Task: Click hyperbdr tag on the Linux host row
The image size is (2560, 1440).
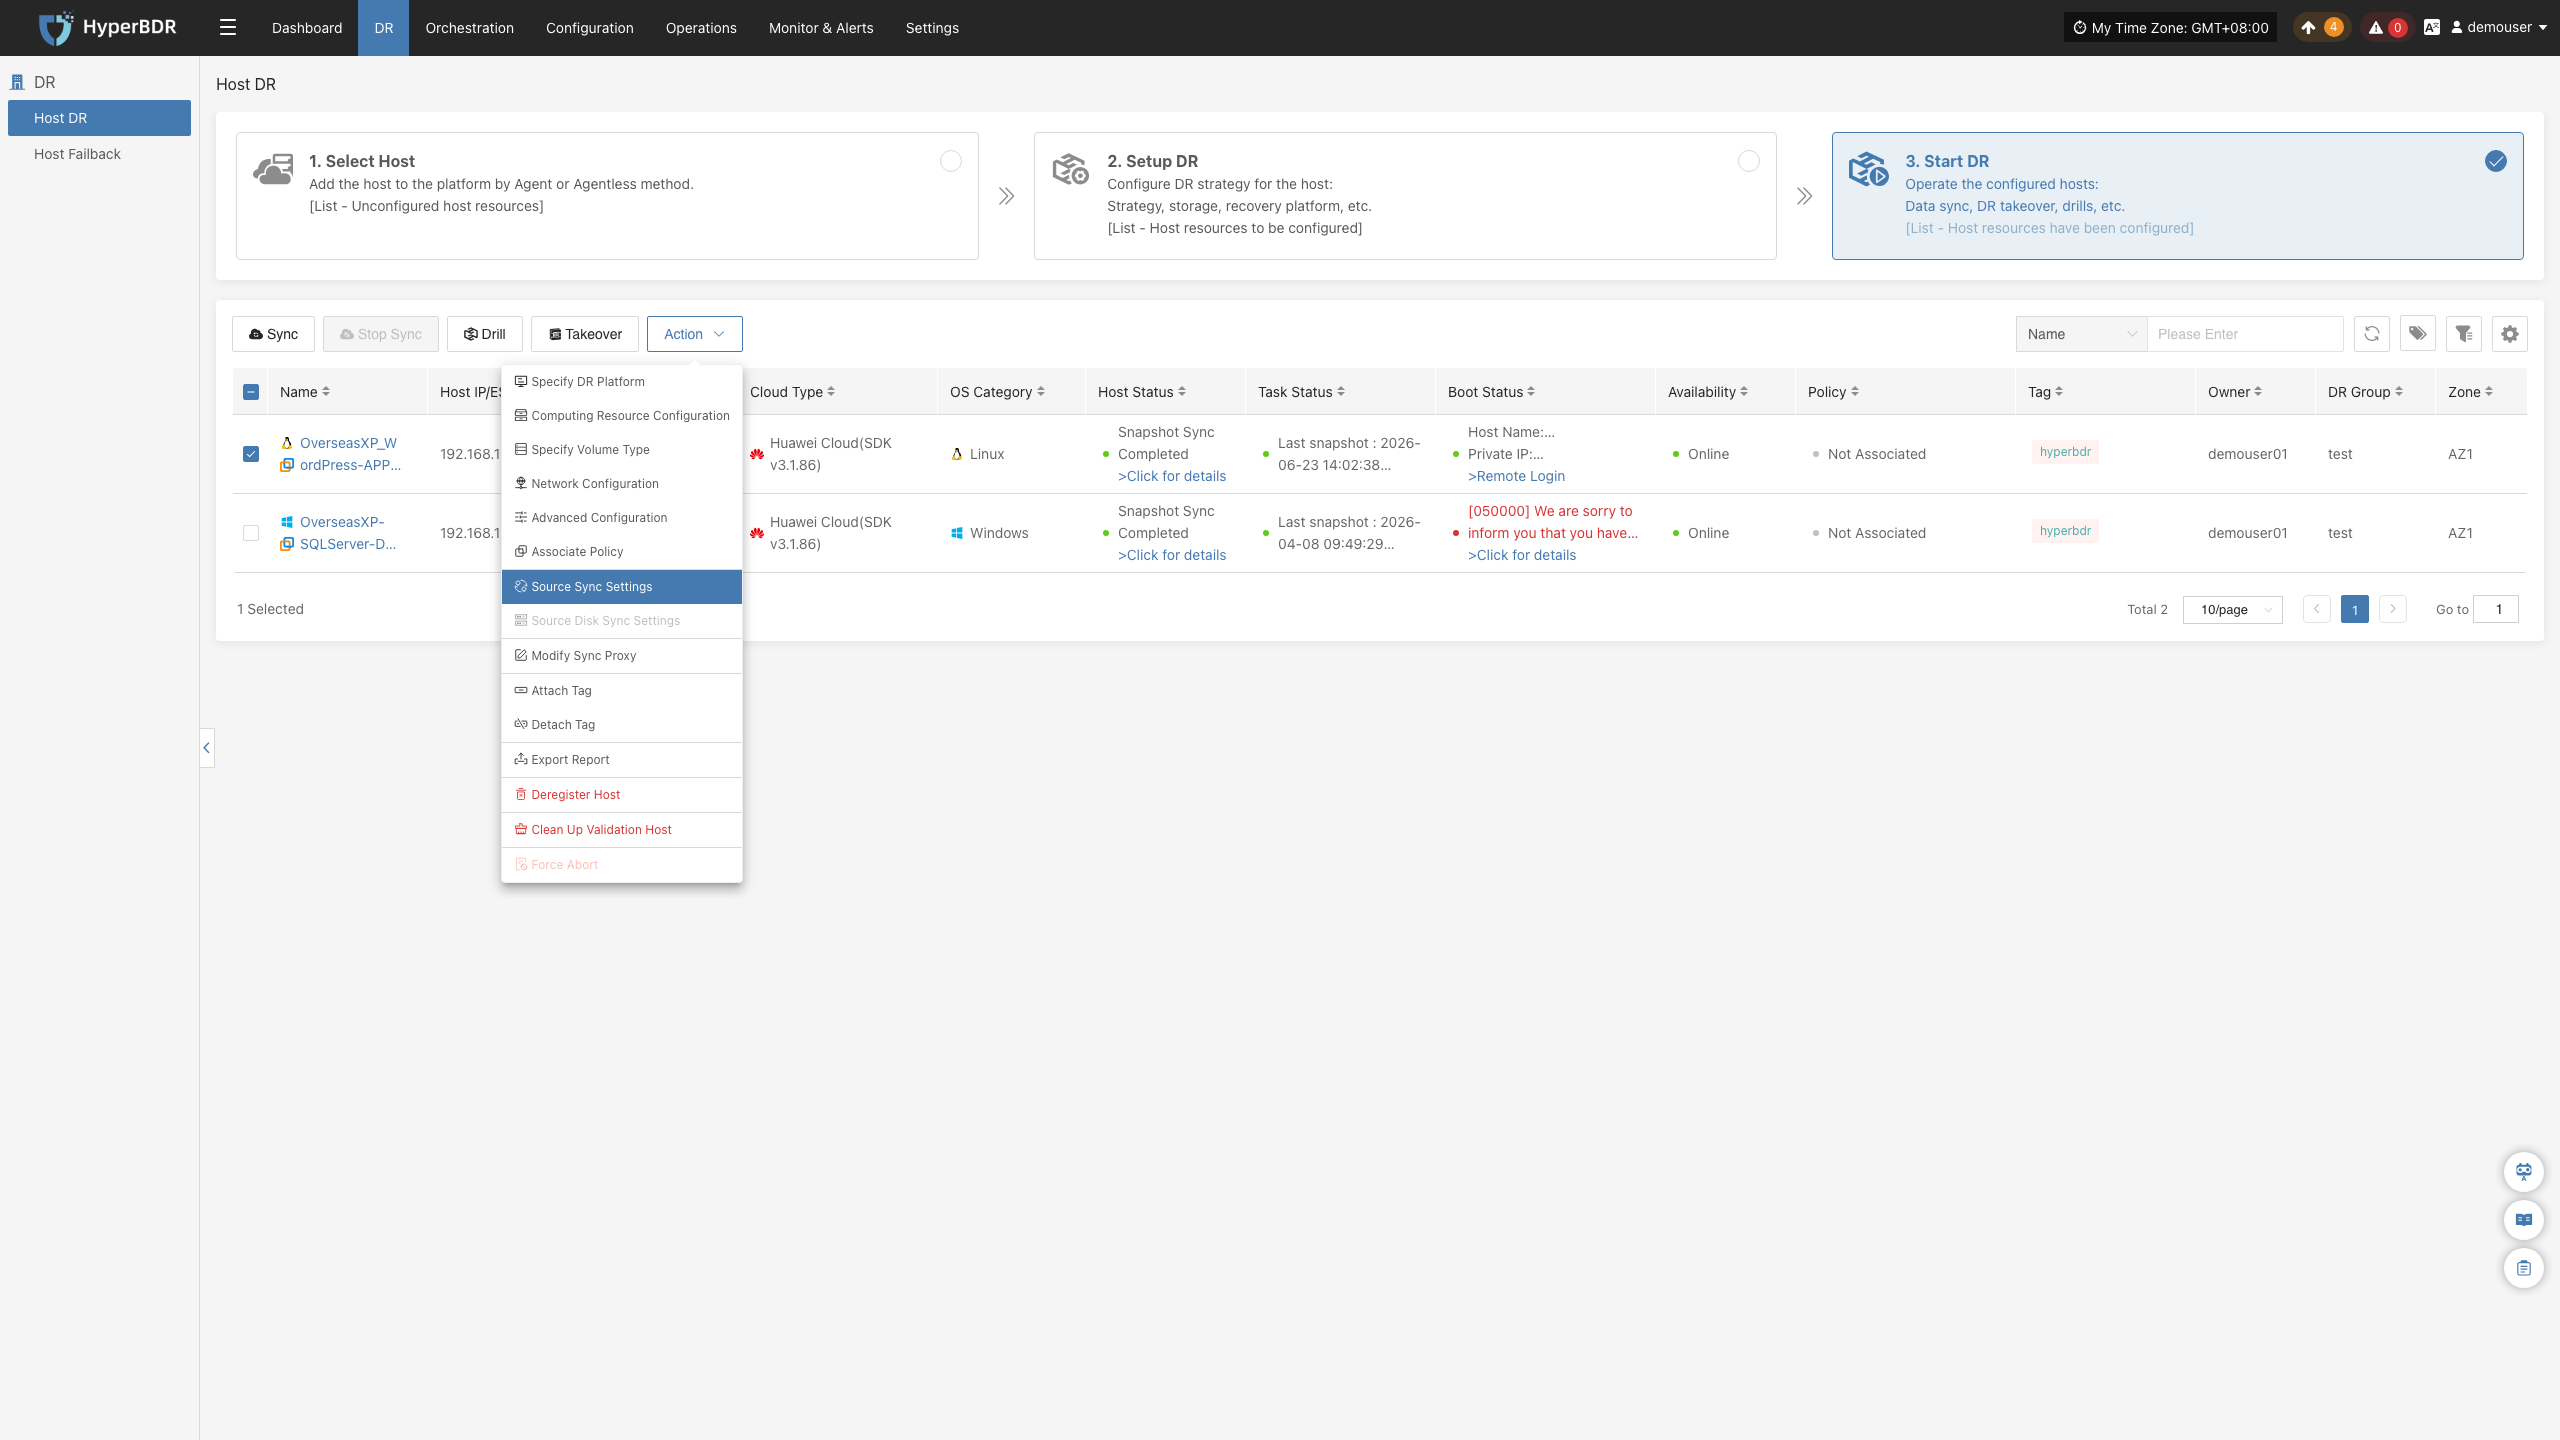Action: click(2065, 452)
